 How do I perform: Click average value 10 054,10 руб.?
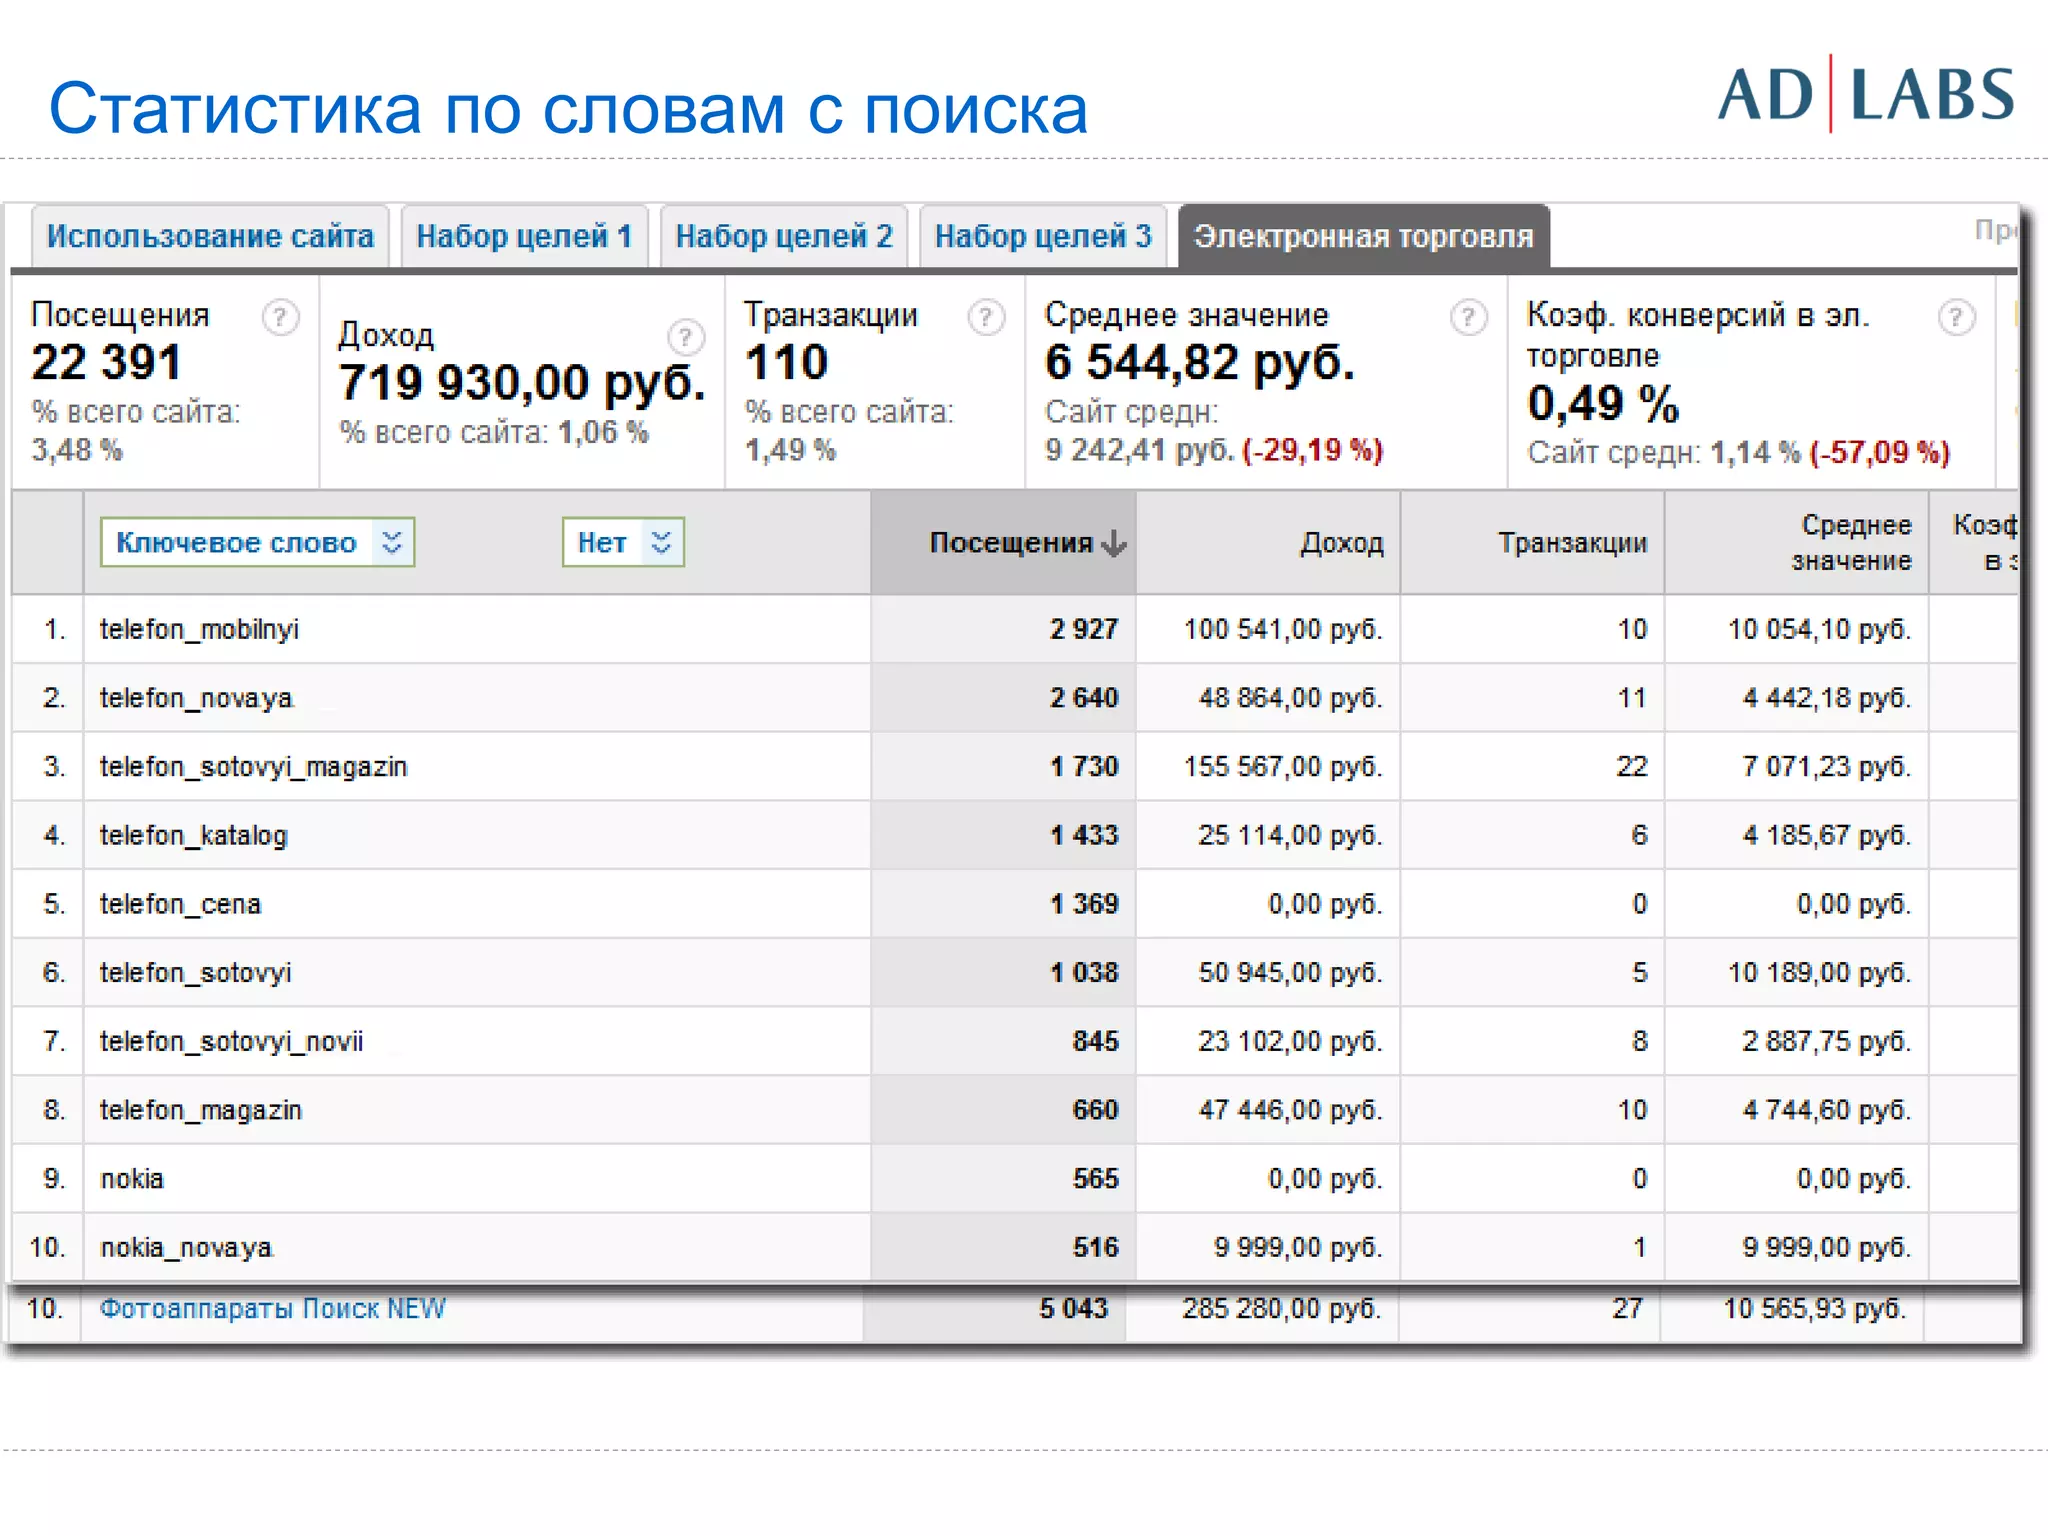1819,629
